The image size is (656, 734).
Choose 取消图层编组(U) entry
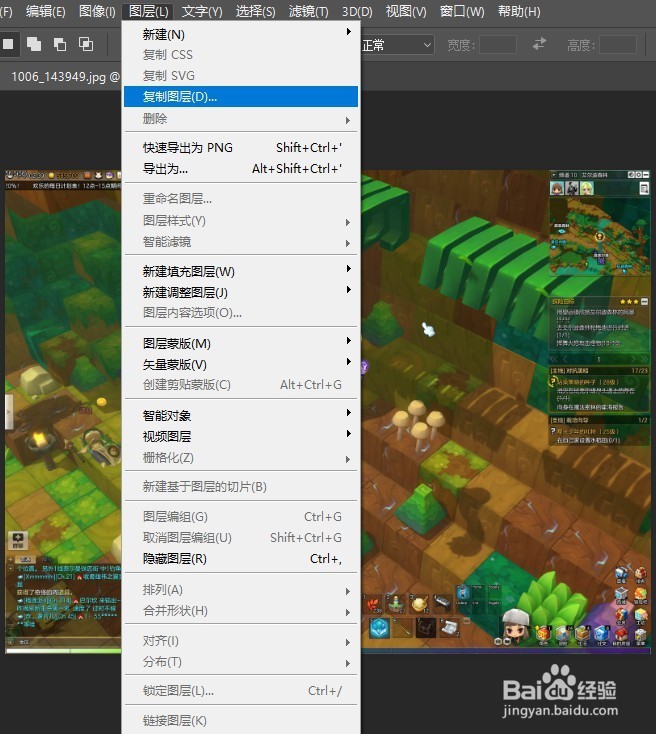pyautogui.click(x=241, y=537)
